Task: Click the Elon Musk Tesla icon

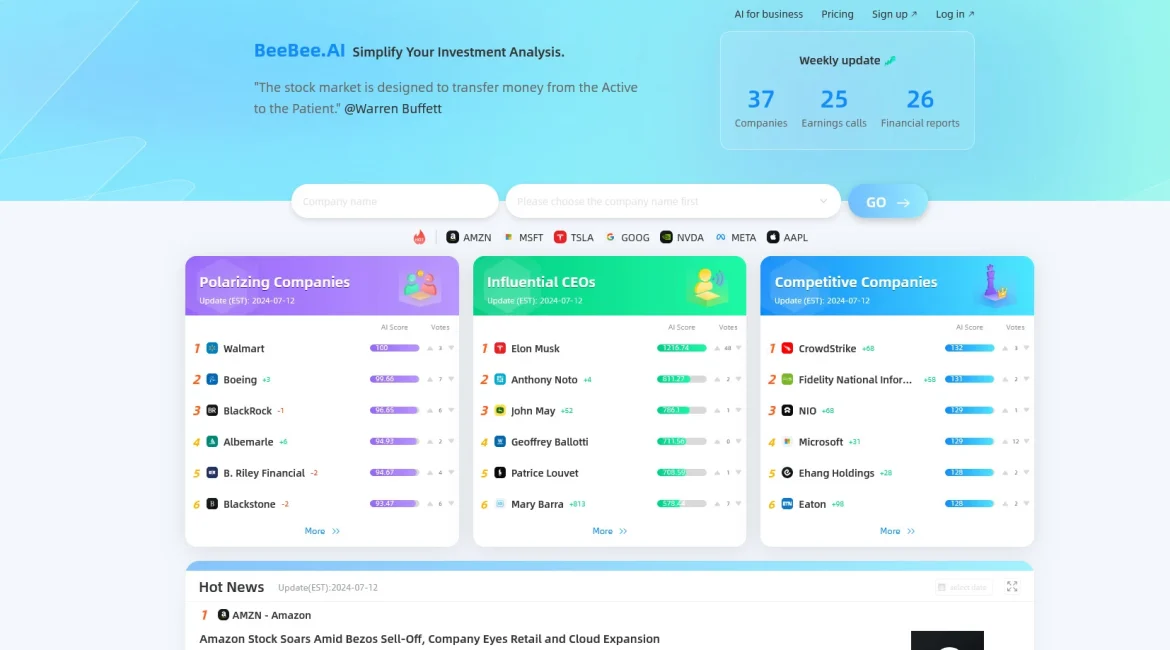Action: (500, 349)
